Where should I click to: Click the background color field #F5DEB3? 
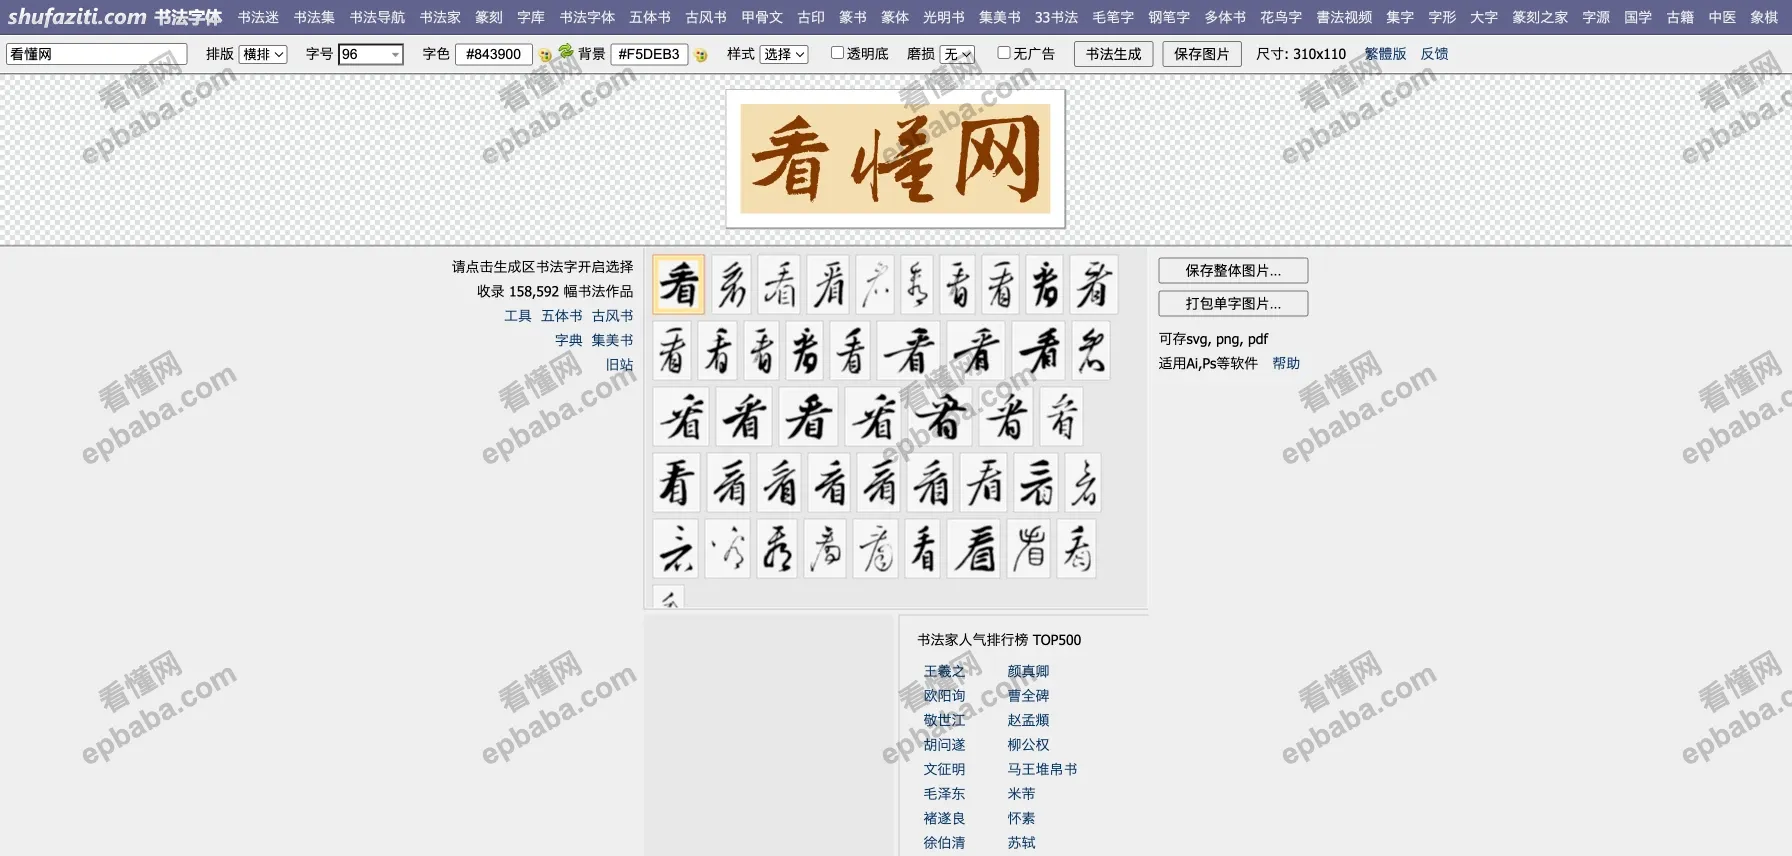648,54
